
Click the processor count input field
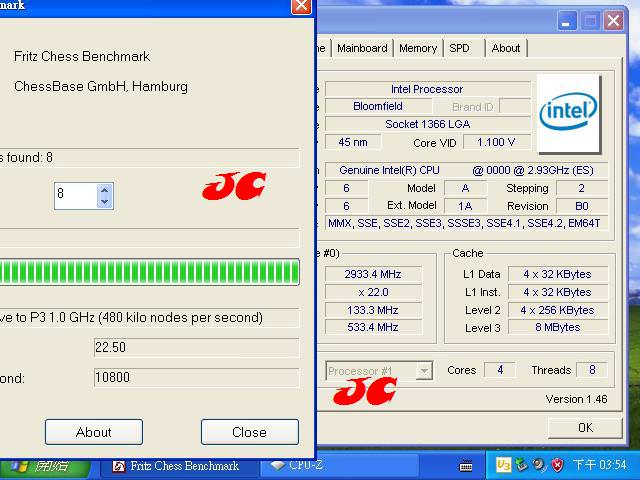[76, 196]
